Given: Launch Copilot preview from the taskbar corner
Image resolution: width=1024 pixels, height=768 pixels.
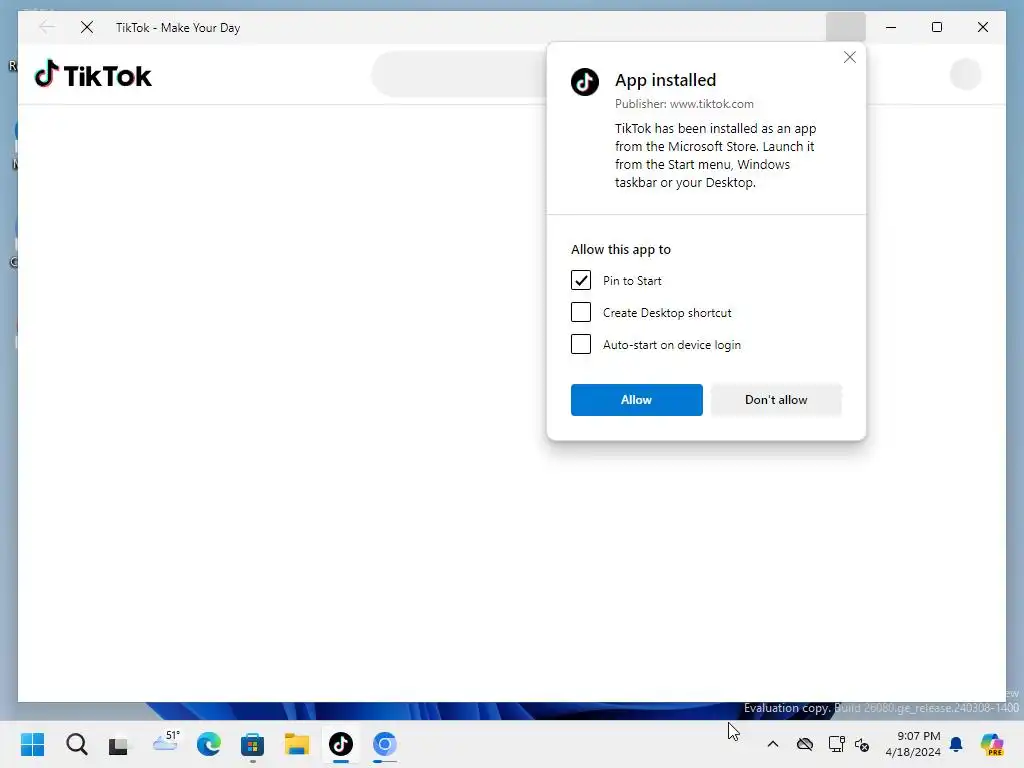Looking at the screenshot, I should point(992,744).
